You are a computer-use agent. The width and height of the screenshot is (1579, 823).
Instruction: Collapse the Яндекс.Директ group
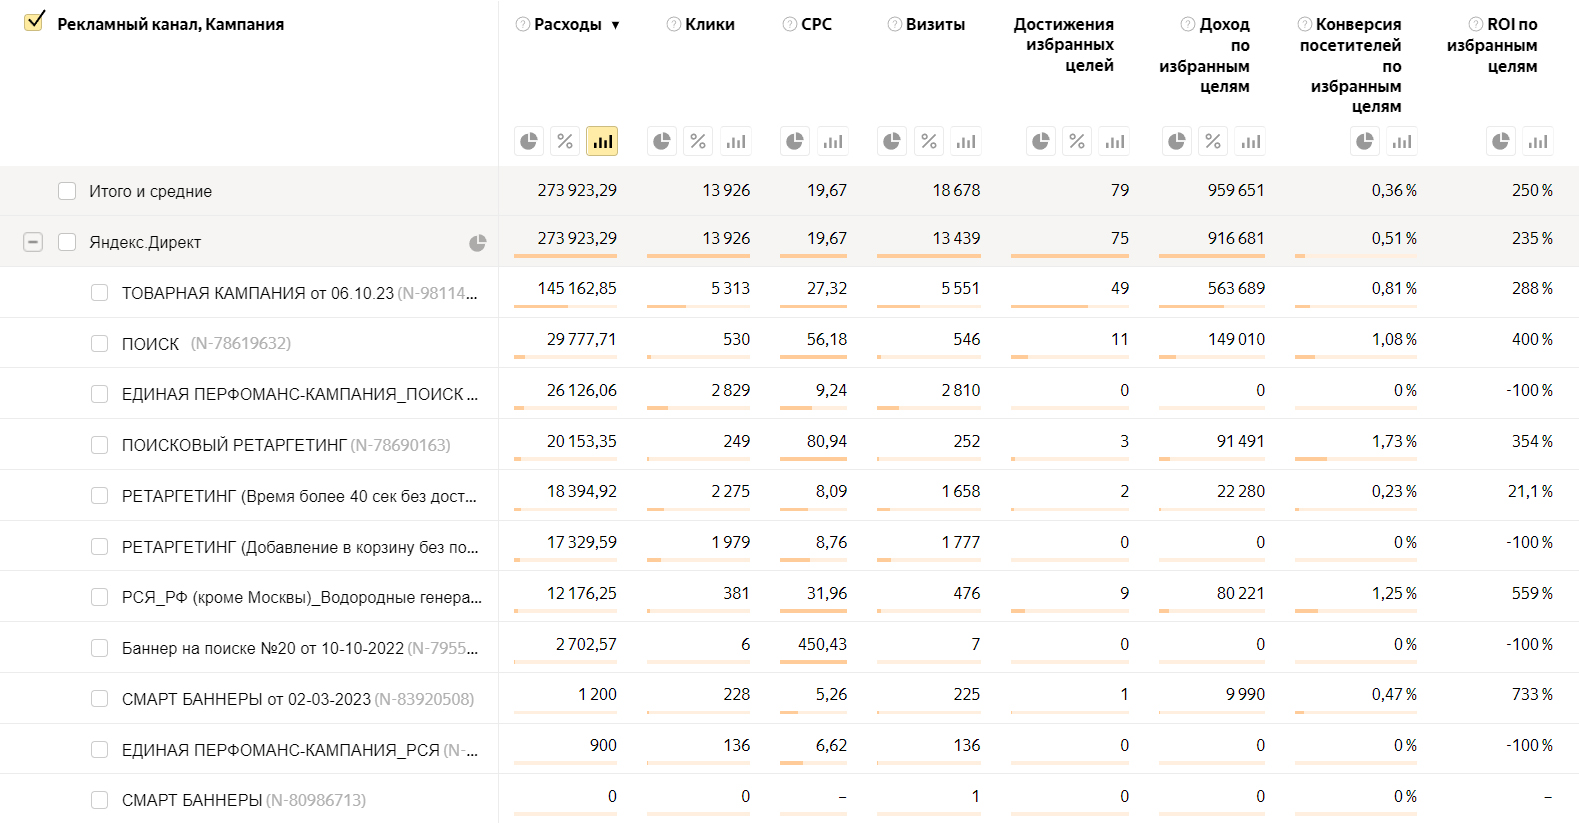click(x=33, y=242)
